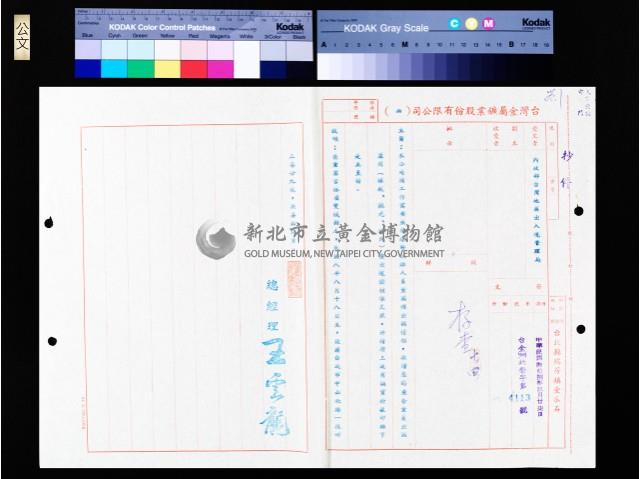This screenshot has height=479, width=640.
Task: Click the 'KODAK Gray Scale' title
Action: (386, 28)
